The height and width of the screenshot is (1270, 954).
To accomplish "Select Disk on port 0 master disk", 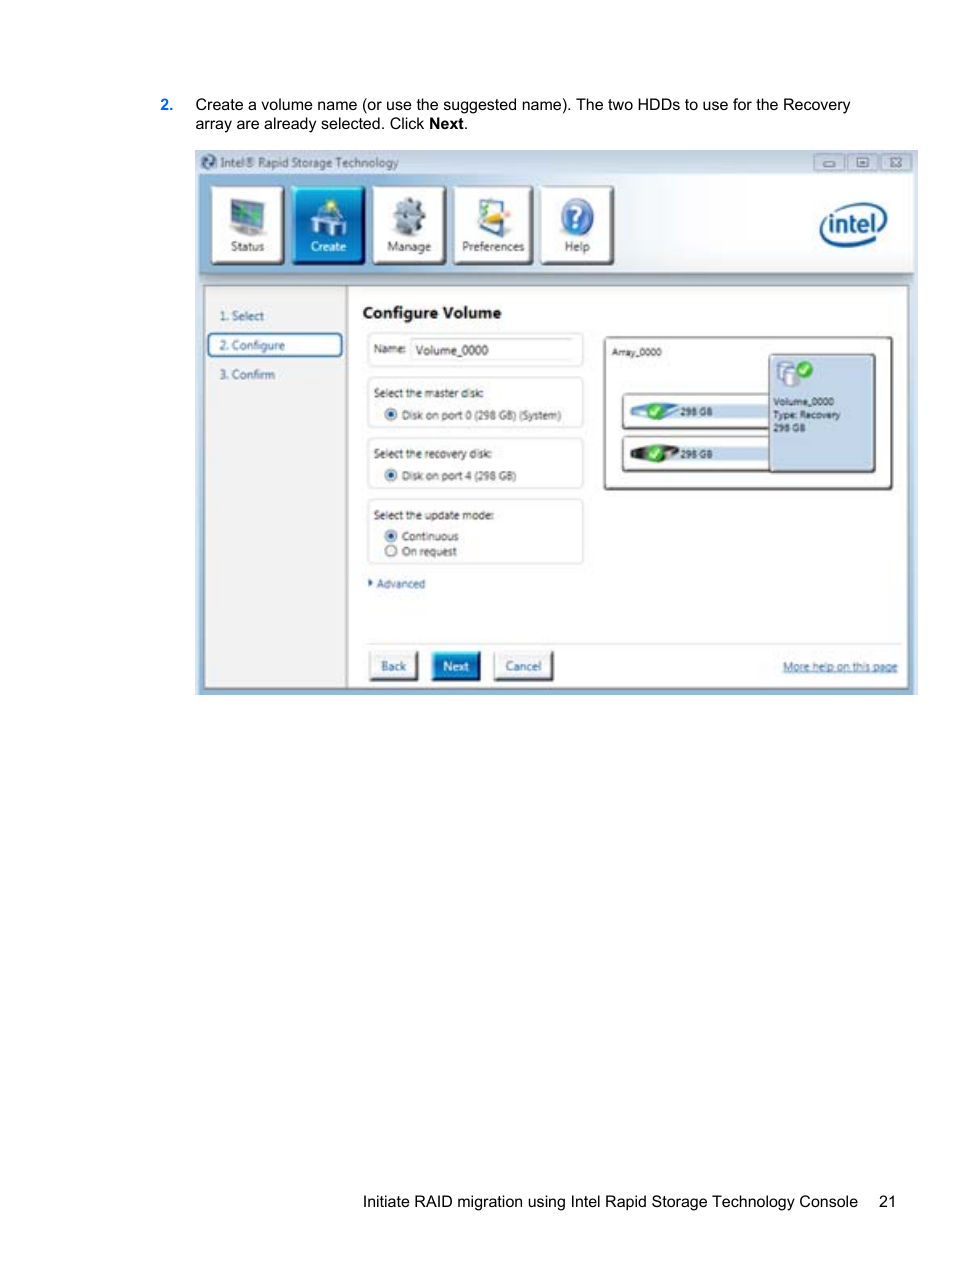I will pos(391,415).
